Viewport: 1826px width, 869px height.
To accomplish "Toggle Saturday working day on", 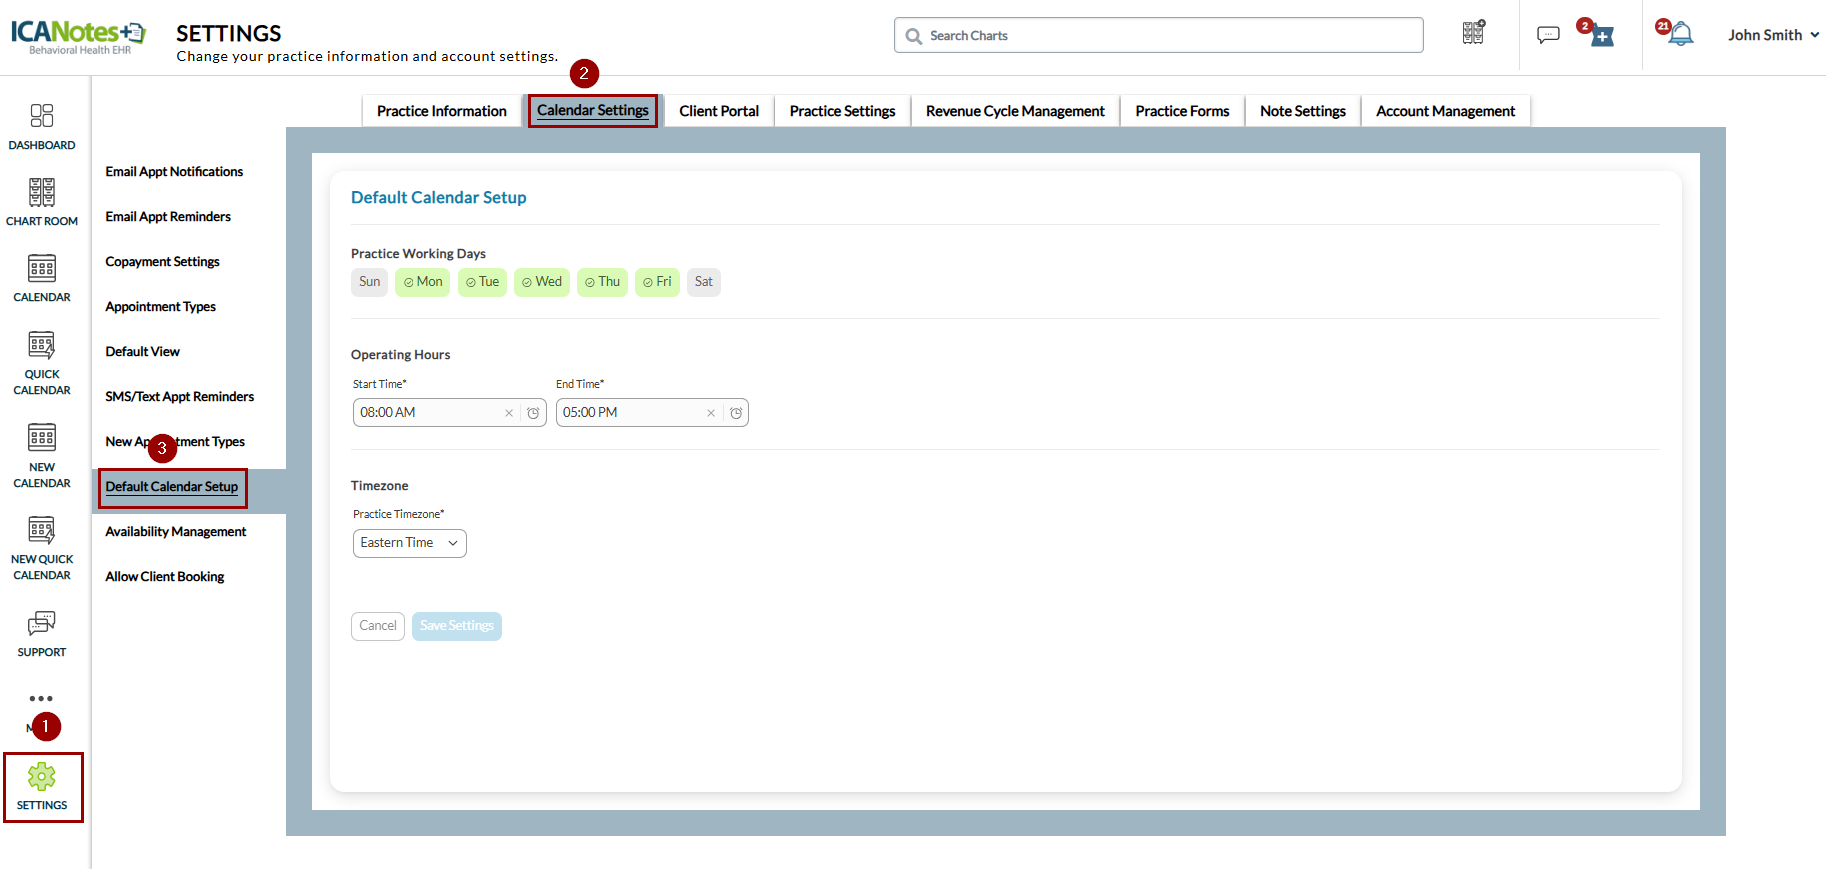I will (704, 282).
